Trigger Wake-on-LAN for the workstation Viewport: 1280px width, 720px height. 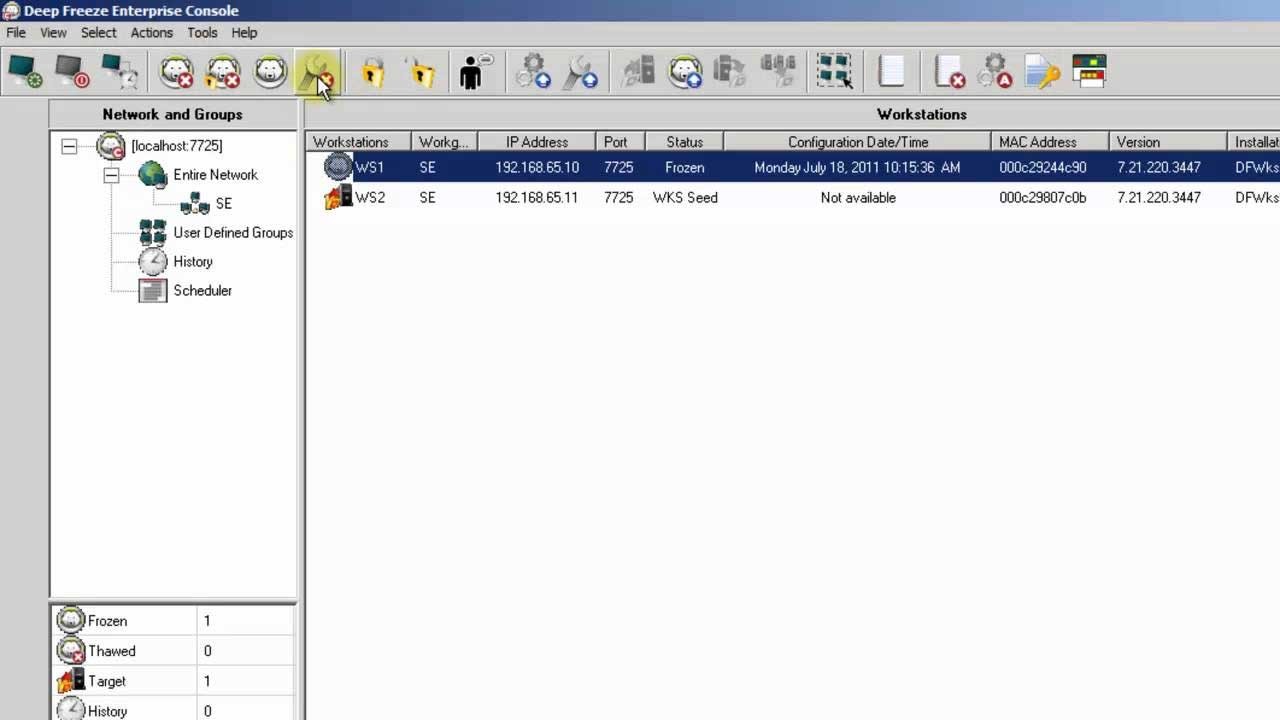[25, 71]
